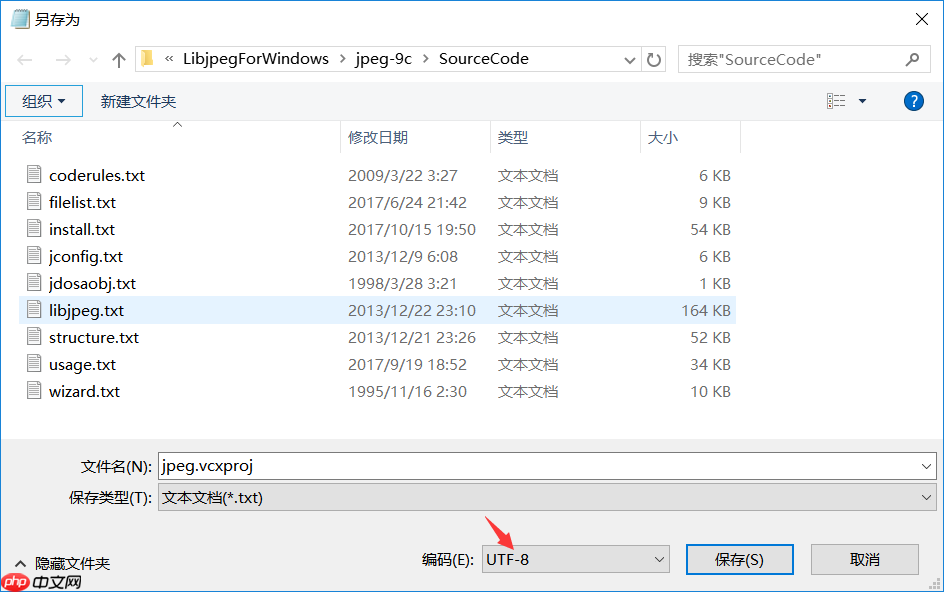Screen dimensions: 944x592
Task: Expand the address bar locations chevron
Action: pos(630,59)
